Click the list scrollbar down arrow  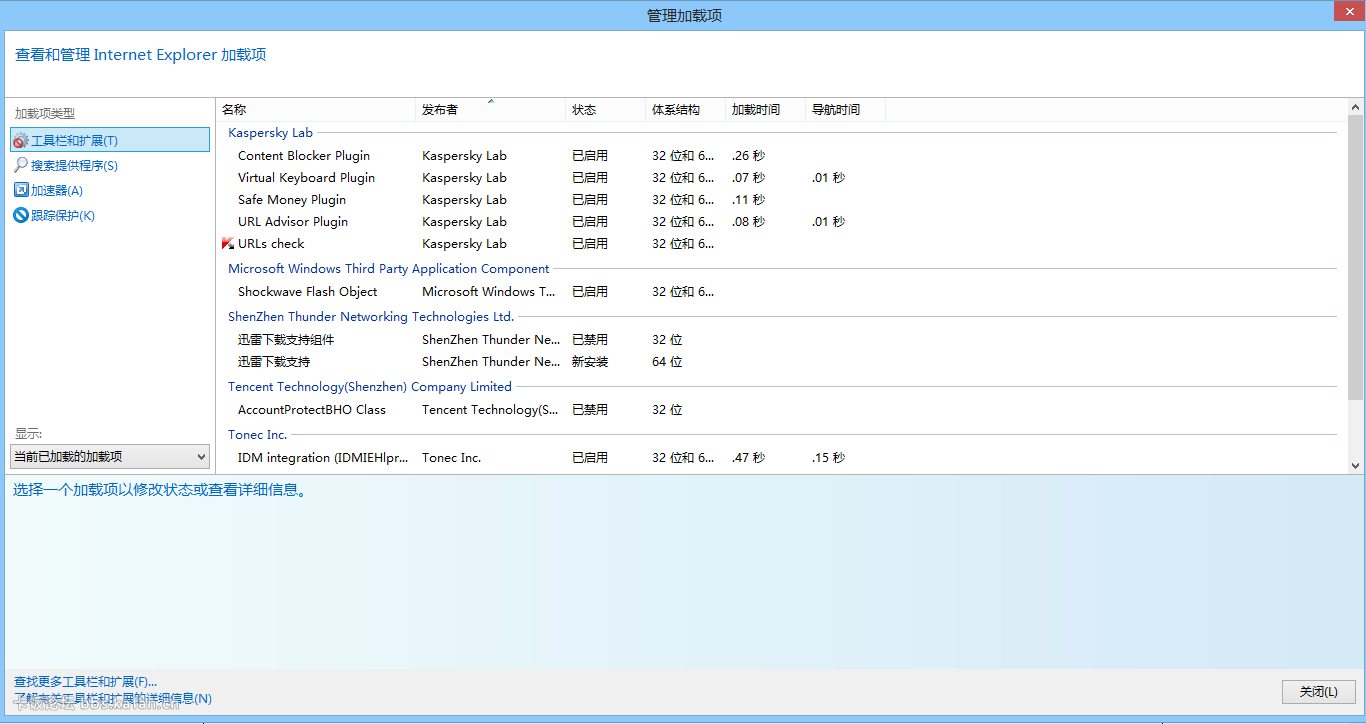(x=1355, y=465)
